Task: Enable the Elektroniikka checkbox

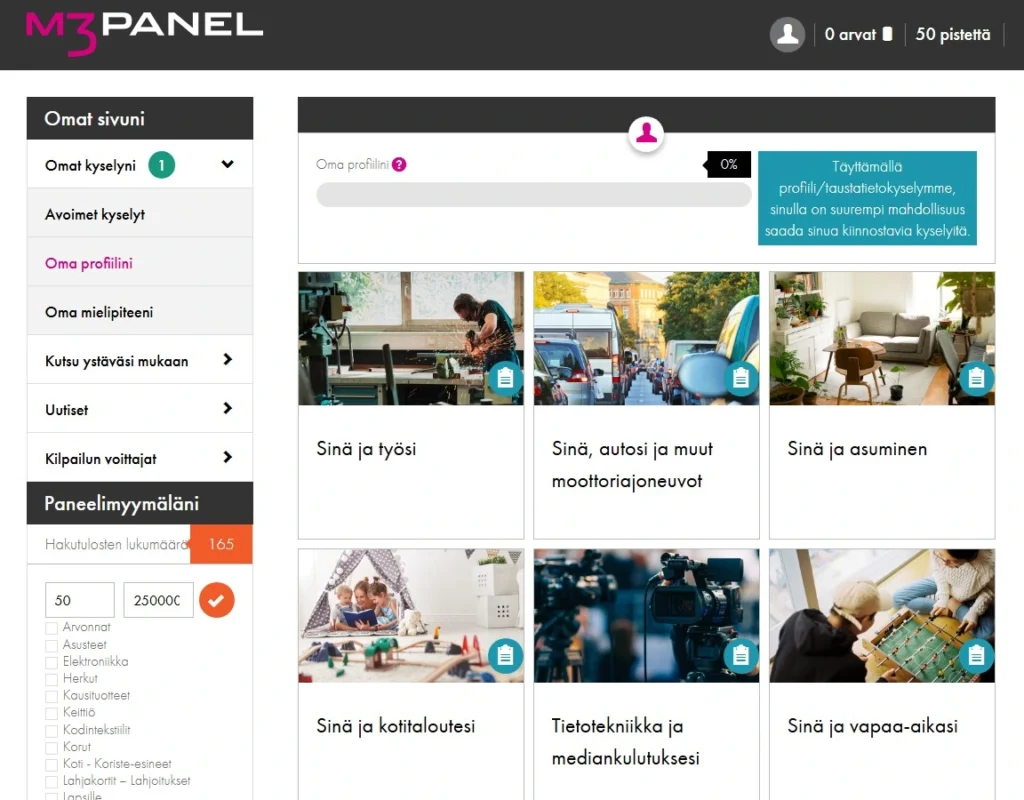Action: (51, 662)
